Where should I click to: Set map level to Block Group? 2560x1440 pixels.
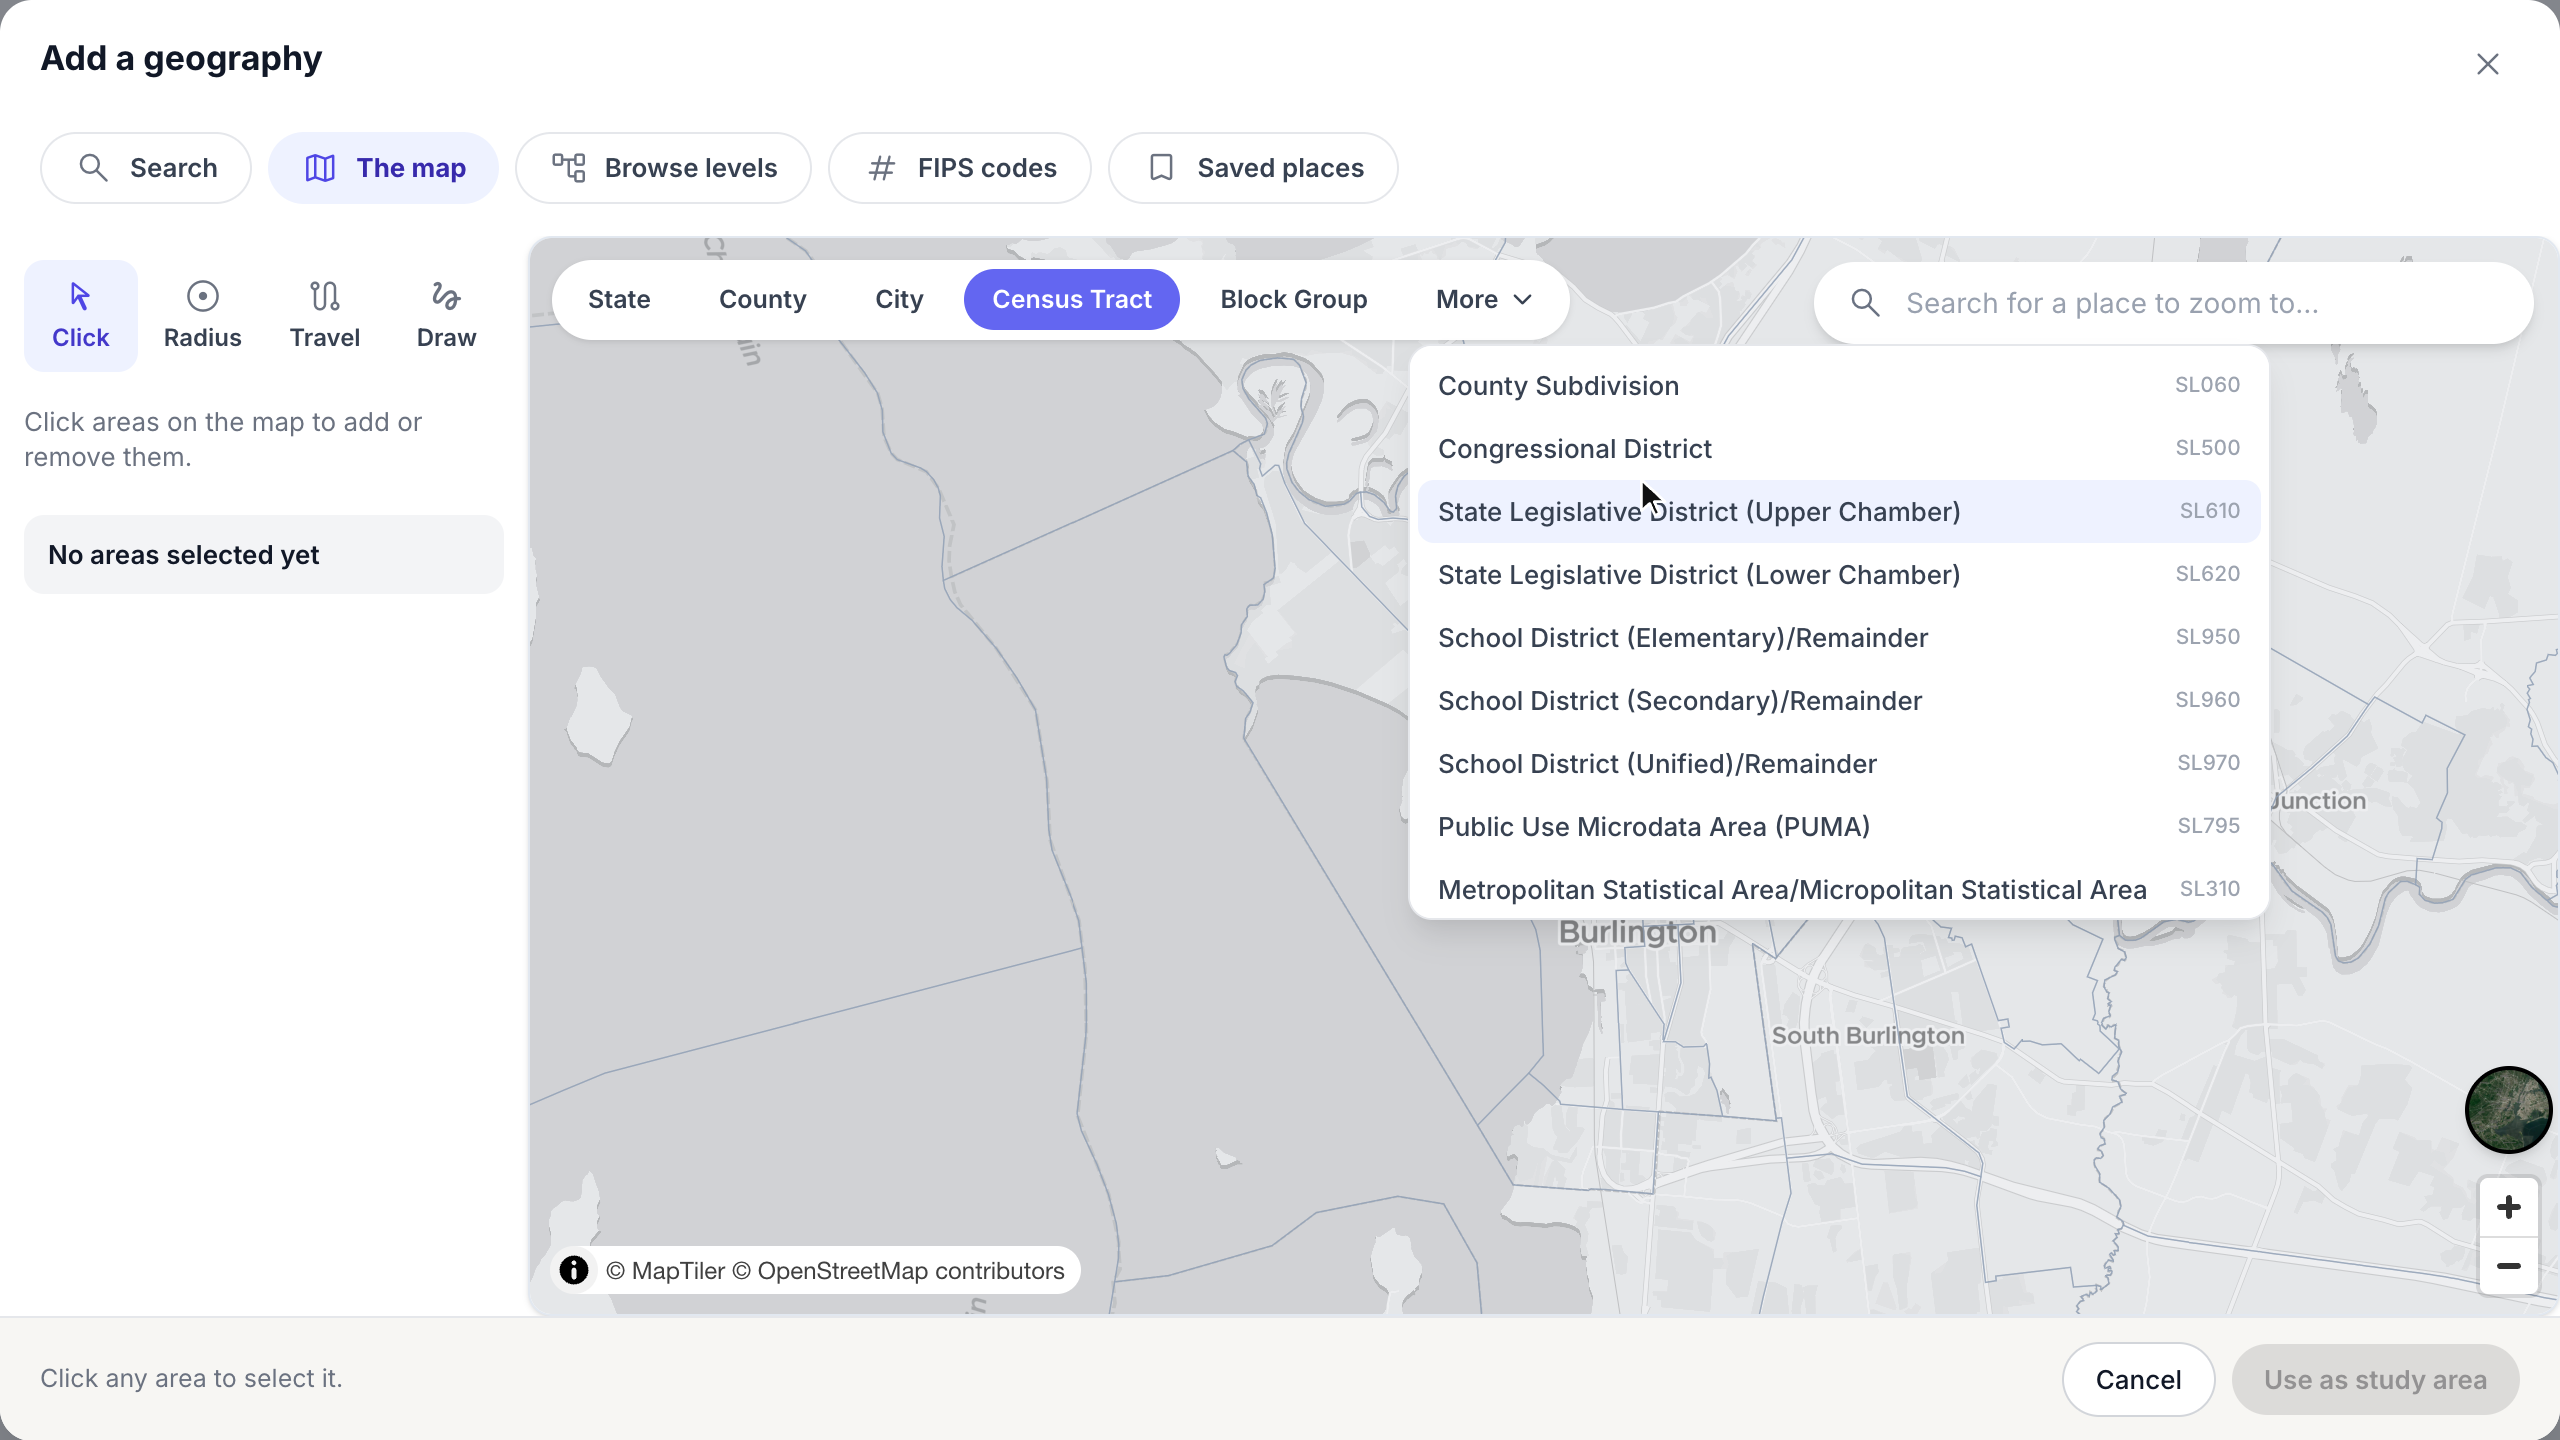tap(1293, 299)
